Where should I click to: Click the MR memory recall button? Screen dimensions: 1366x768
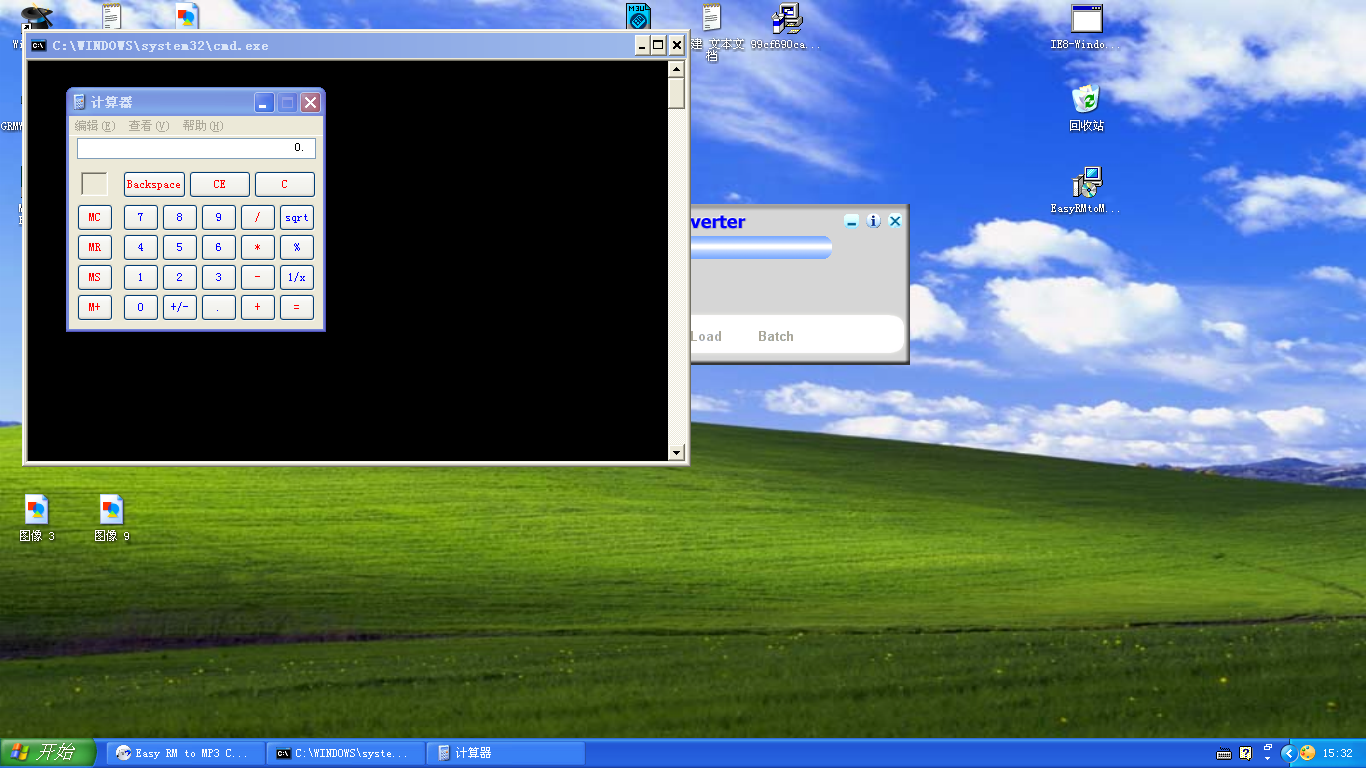[x=95, y=247]
